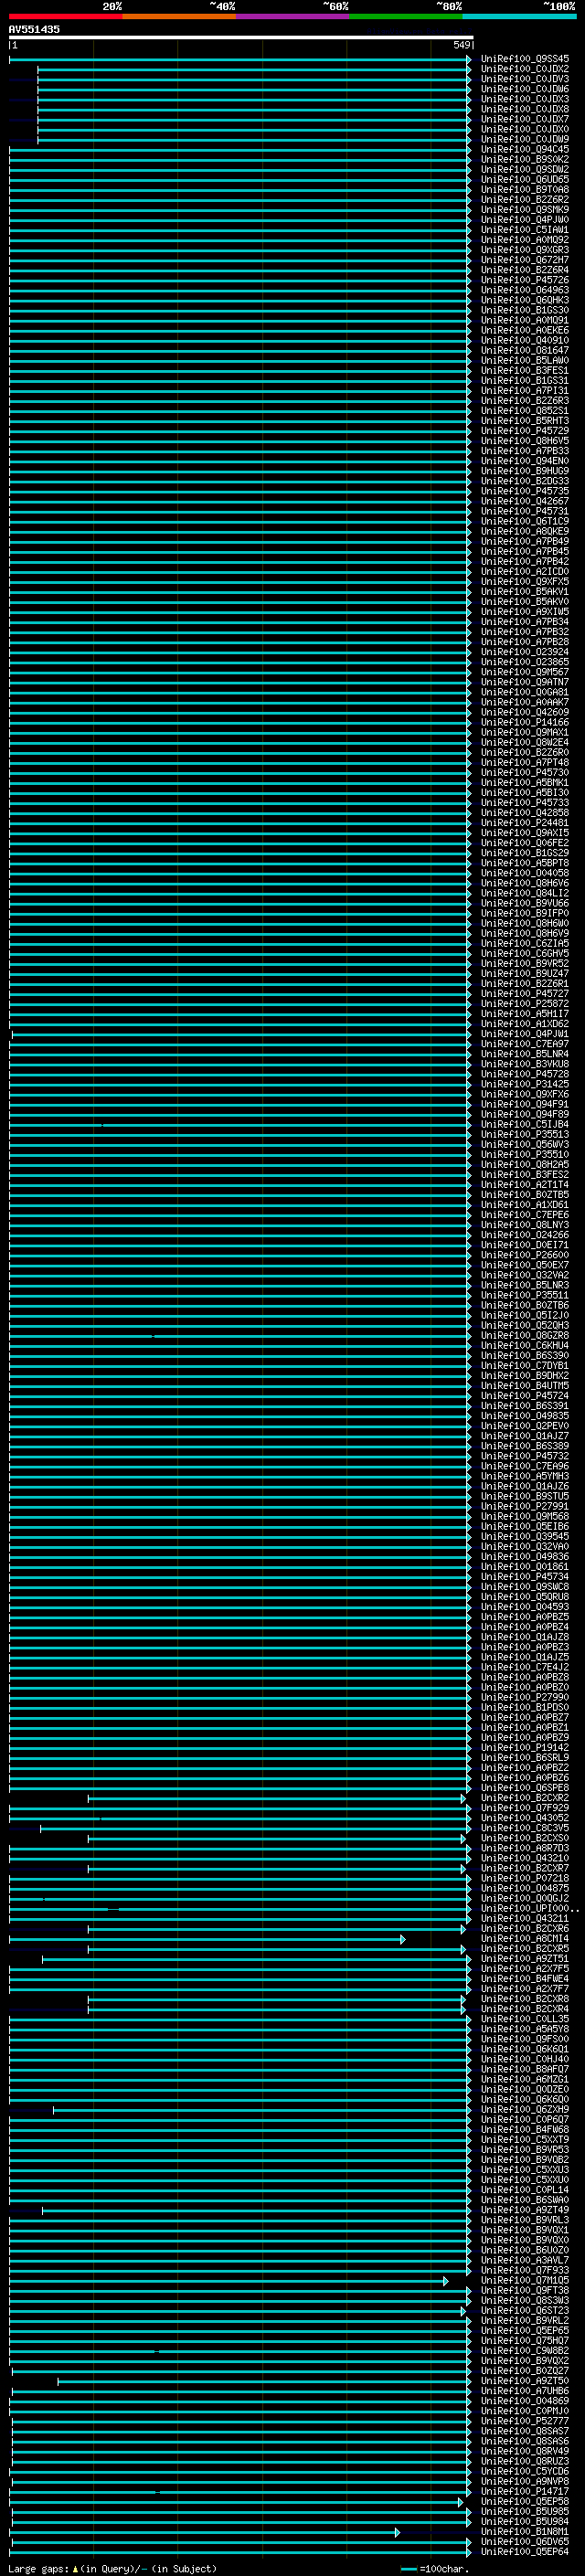Select label UniRef100_B2DG33
The width and height of the screenshot is (585, 2576).
(x=525, y=481)
